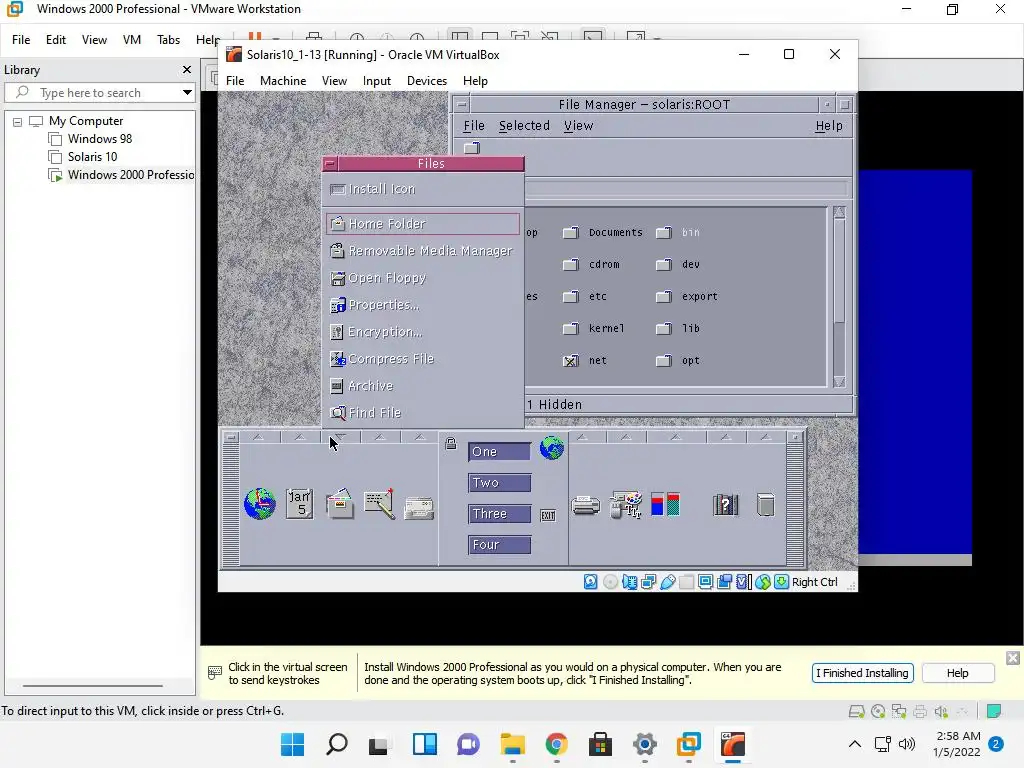Open the Selected menu in File Manager
The height and width of the screenshot is (768, 1024).
pos(524,125)
